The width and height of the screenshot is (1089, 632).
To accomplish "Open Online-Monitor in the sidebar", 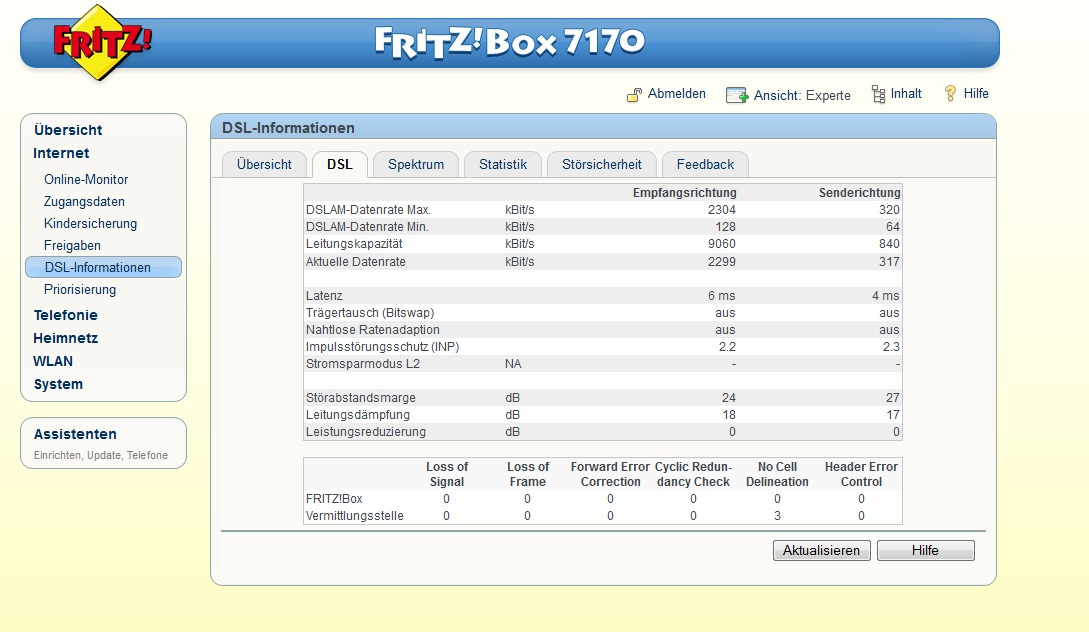I will tap(86, 179).
